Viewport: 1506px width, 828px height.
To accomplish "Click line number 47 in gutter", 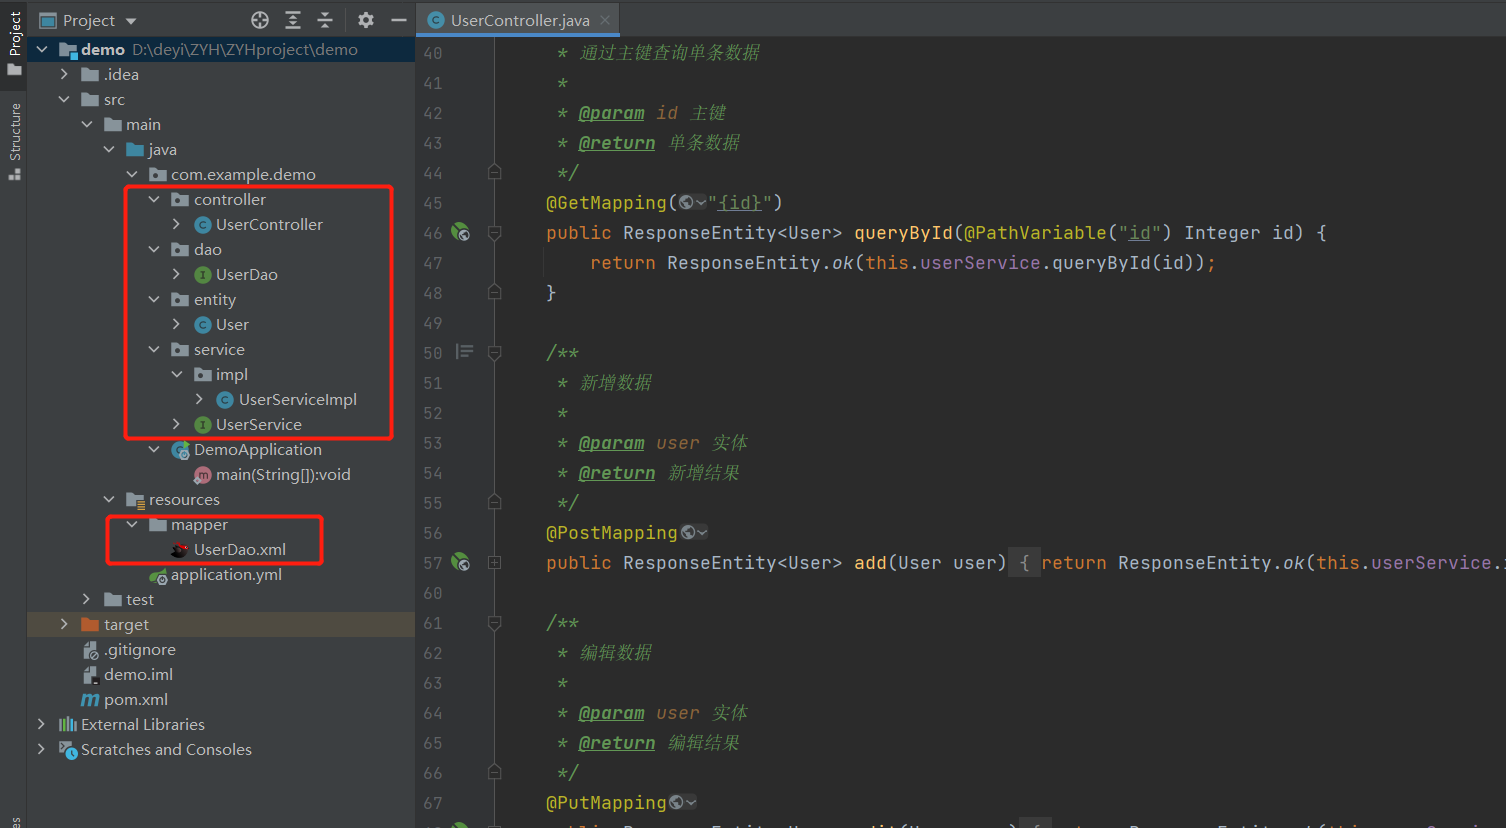I will [433, 263].
